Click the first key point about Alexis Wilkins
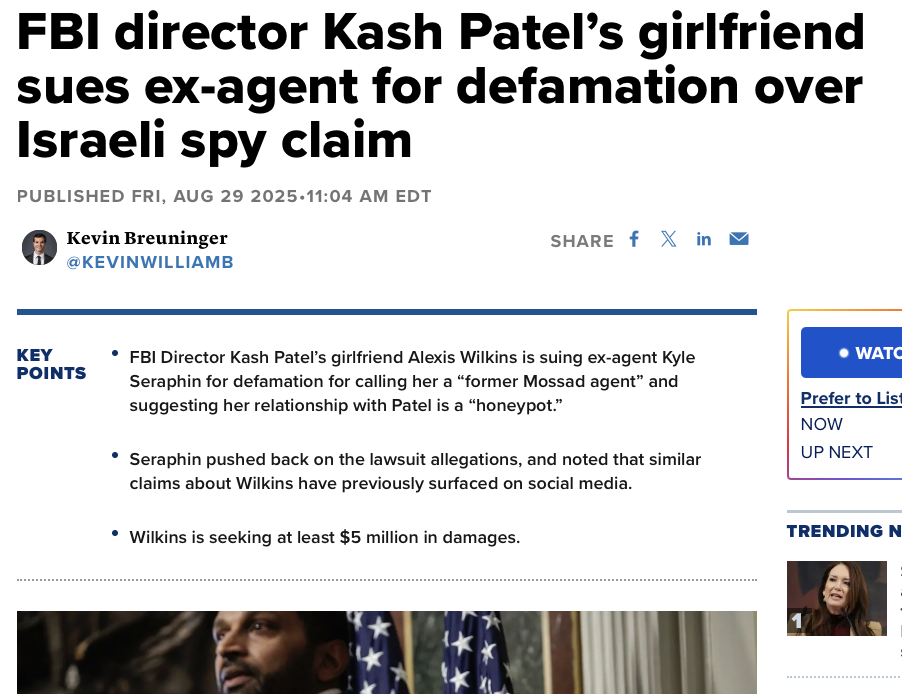Viewport: 902px width, 694px height. pyautogui.click(x=412, y=381)
